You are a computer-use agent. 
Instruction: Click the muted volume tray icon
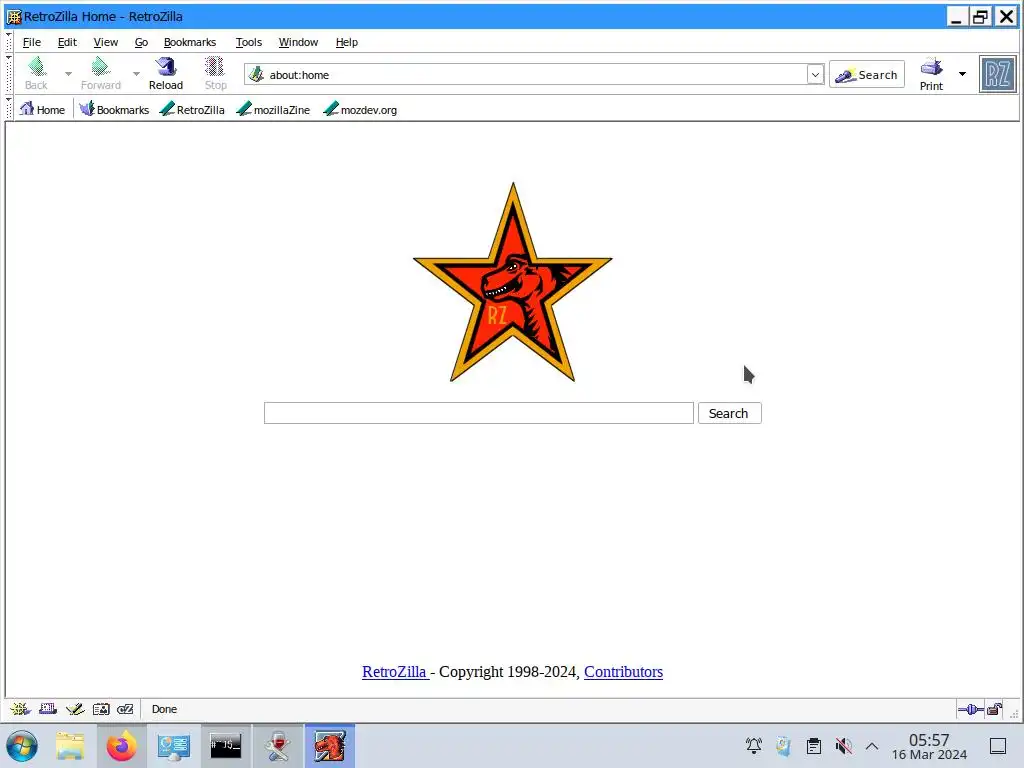tap(843, 746)
